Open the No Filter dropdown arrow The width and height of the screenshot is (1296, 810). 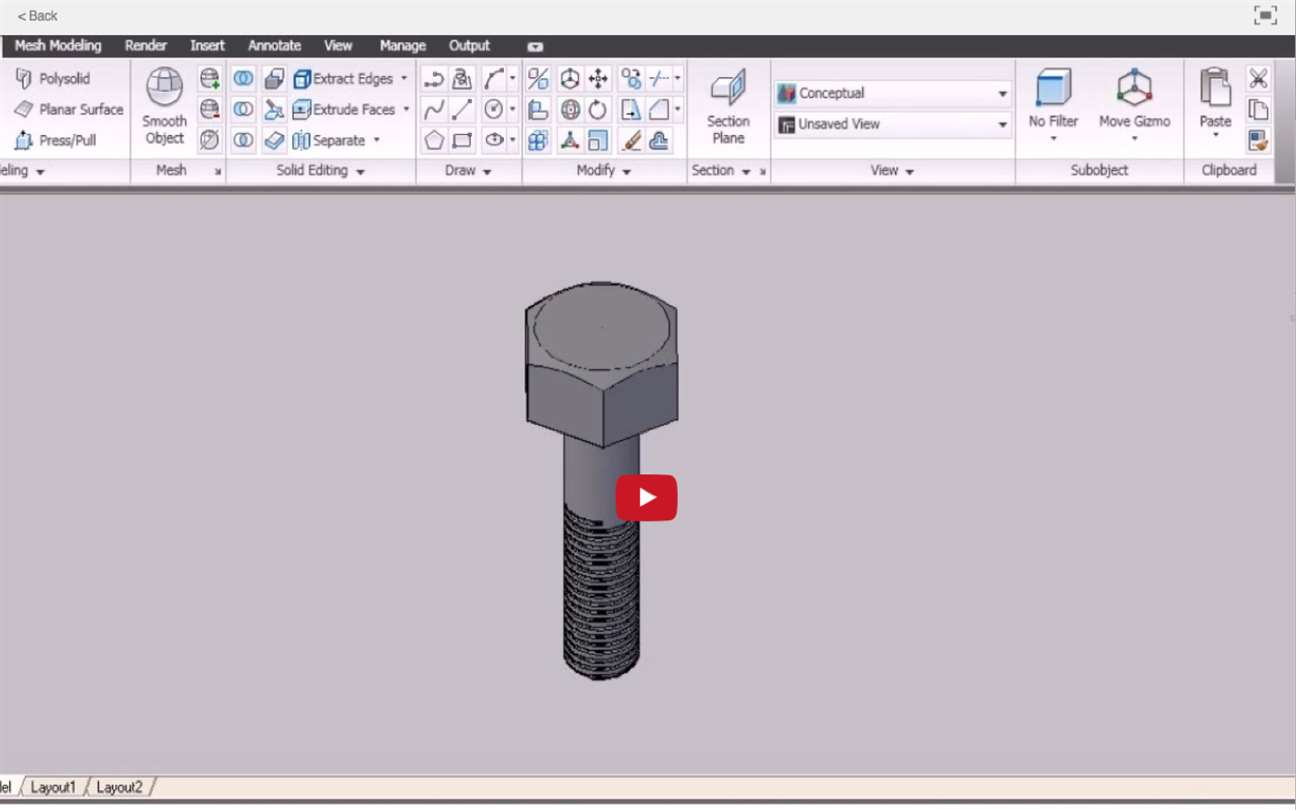pyautogui.click(x=1053, y=139)
